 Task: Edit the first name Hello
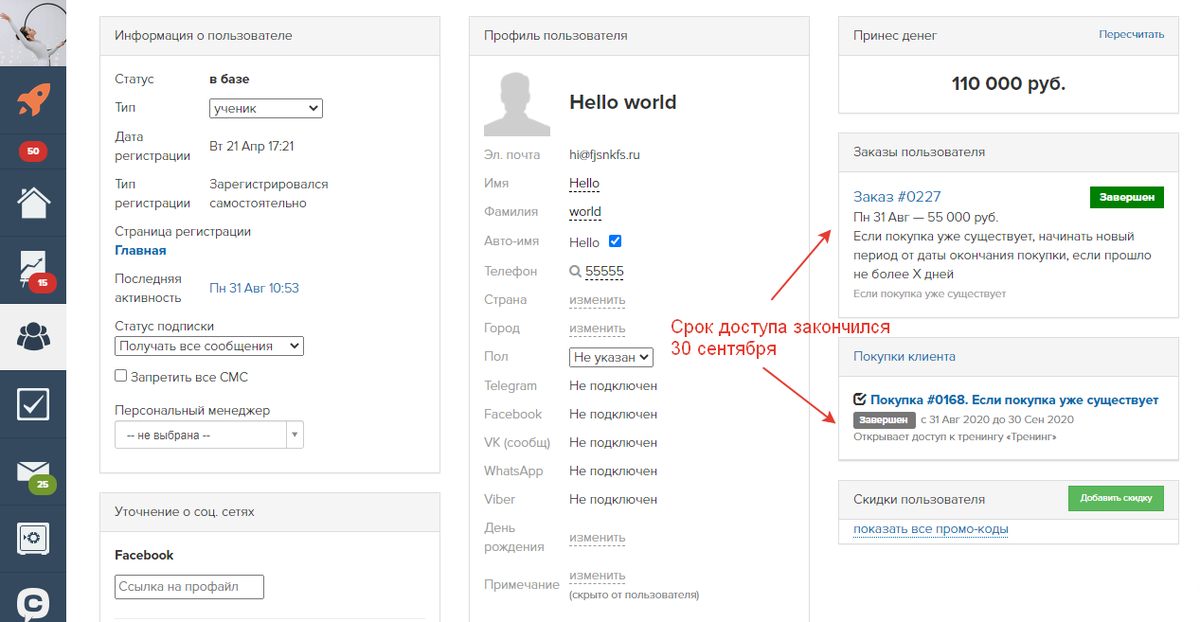585,183
